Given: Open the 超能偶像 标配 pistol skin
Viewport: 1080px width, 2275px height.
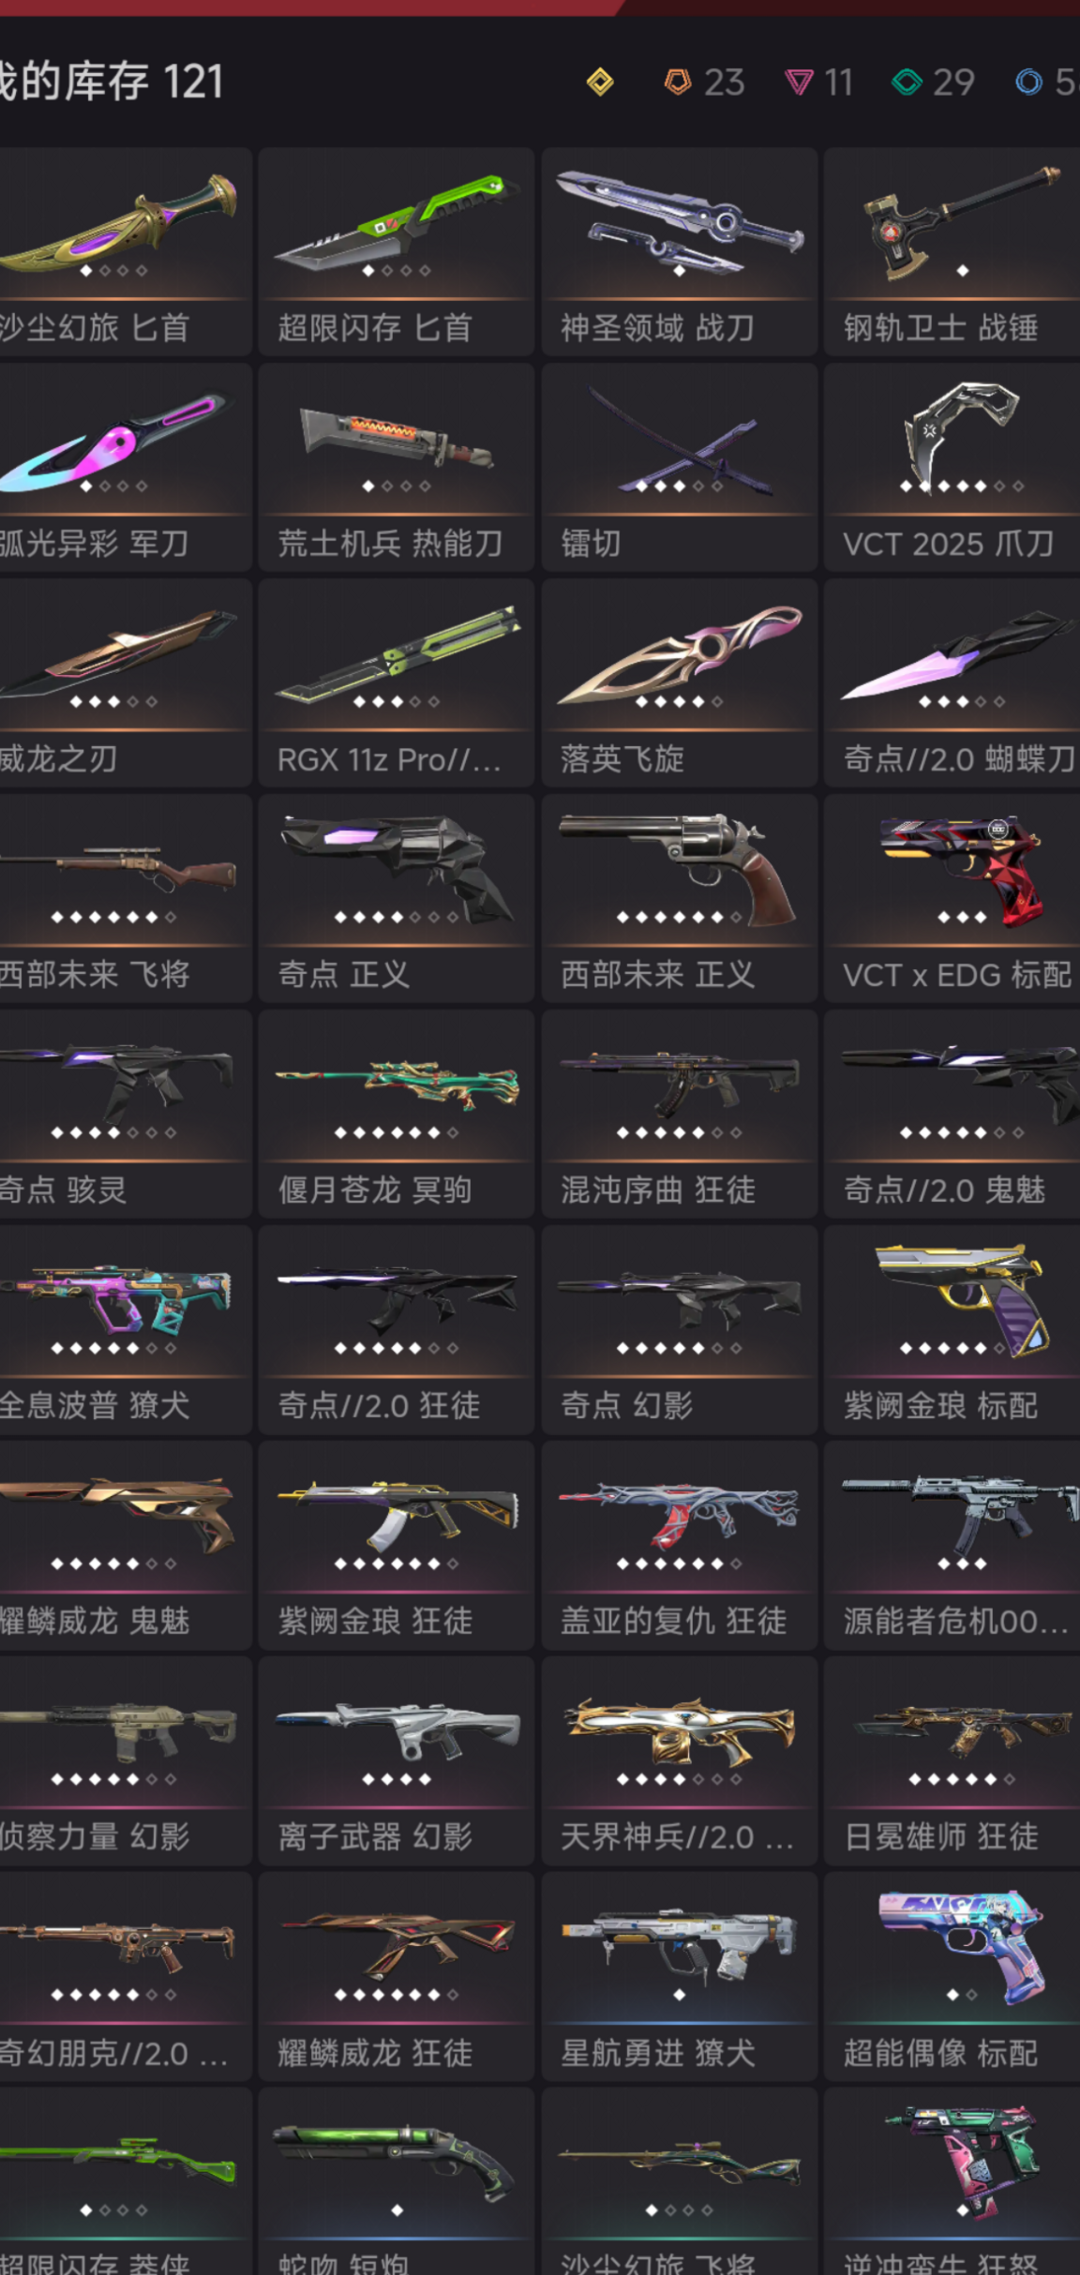Looking at the screenshot, I should 952,1976.
